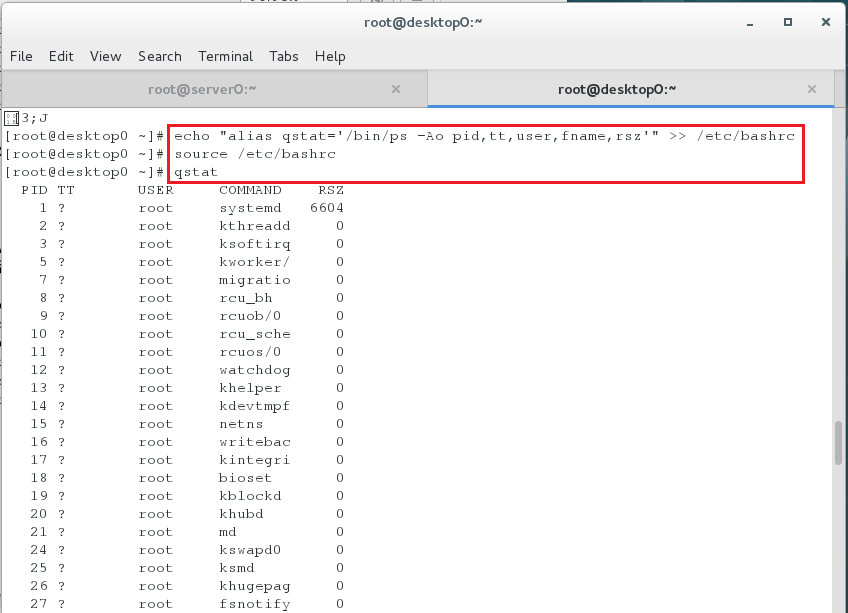Open the Tabs menu
848x613 pixels.
pyautogui.click(x=284, y=56)
